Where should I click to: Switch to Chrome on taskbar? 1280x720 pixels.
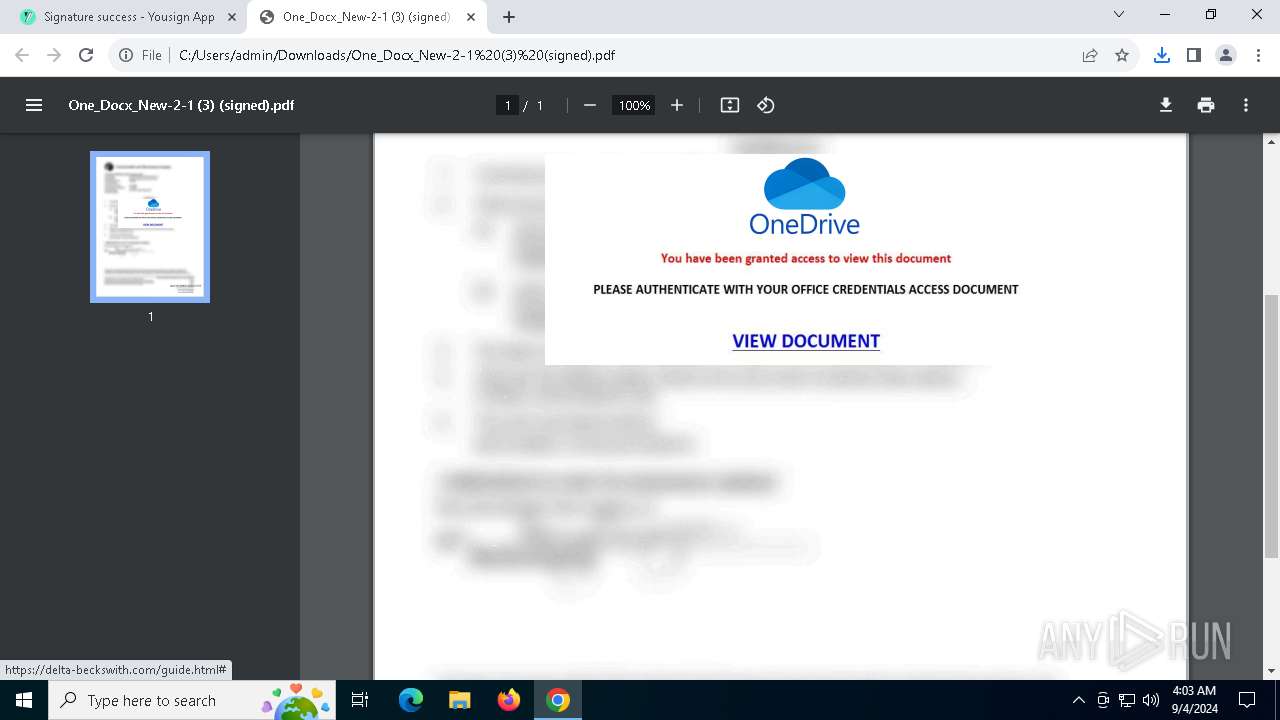558,700
